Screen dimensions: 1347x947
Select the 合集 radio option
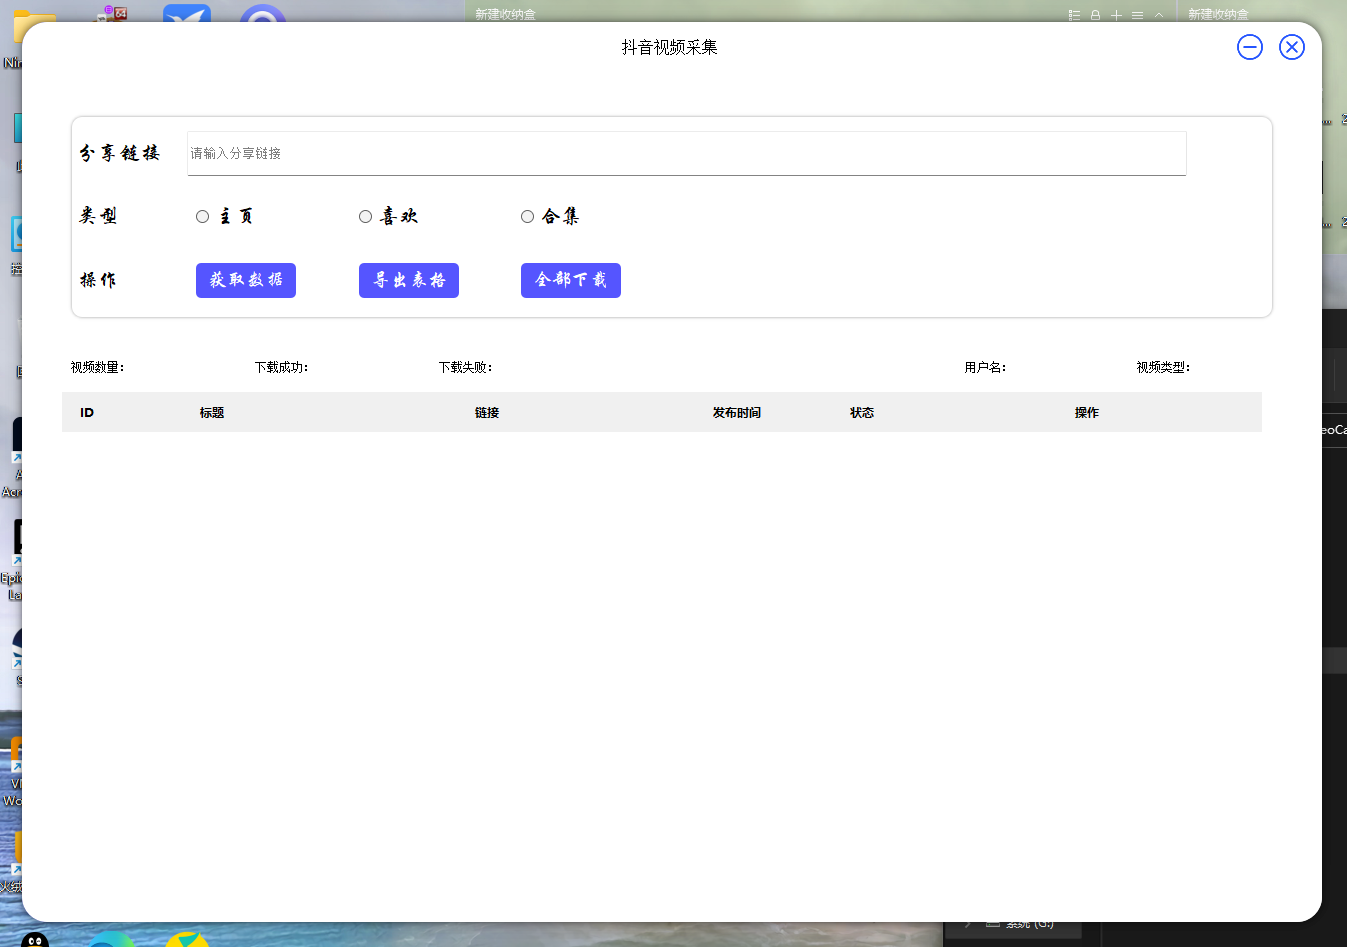[x=527, y=217]
